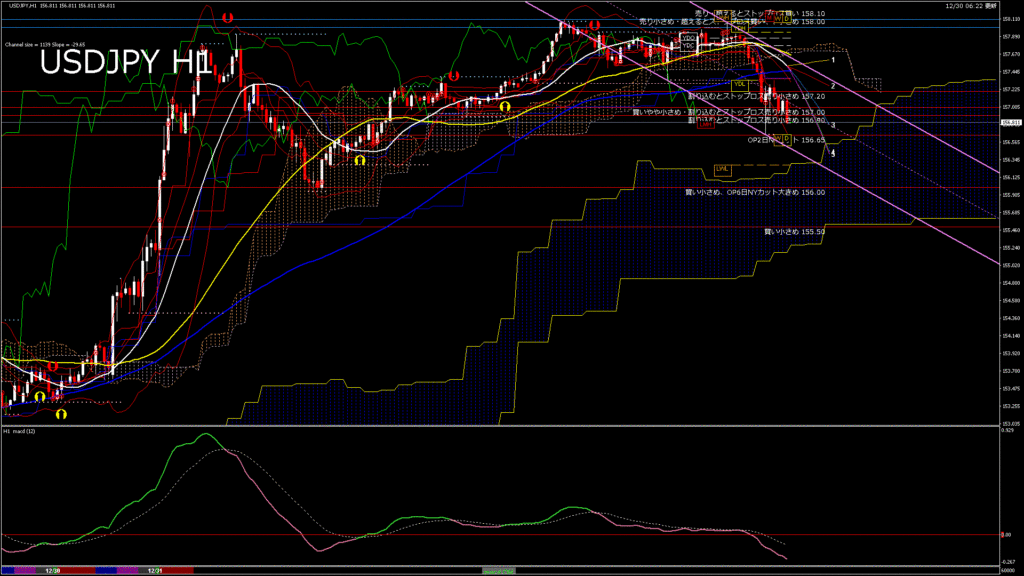
Task: Select the 155.50 small buy annotation
Action: point(794,232)
